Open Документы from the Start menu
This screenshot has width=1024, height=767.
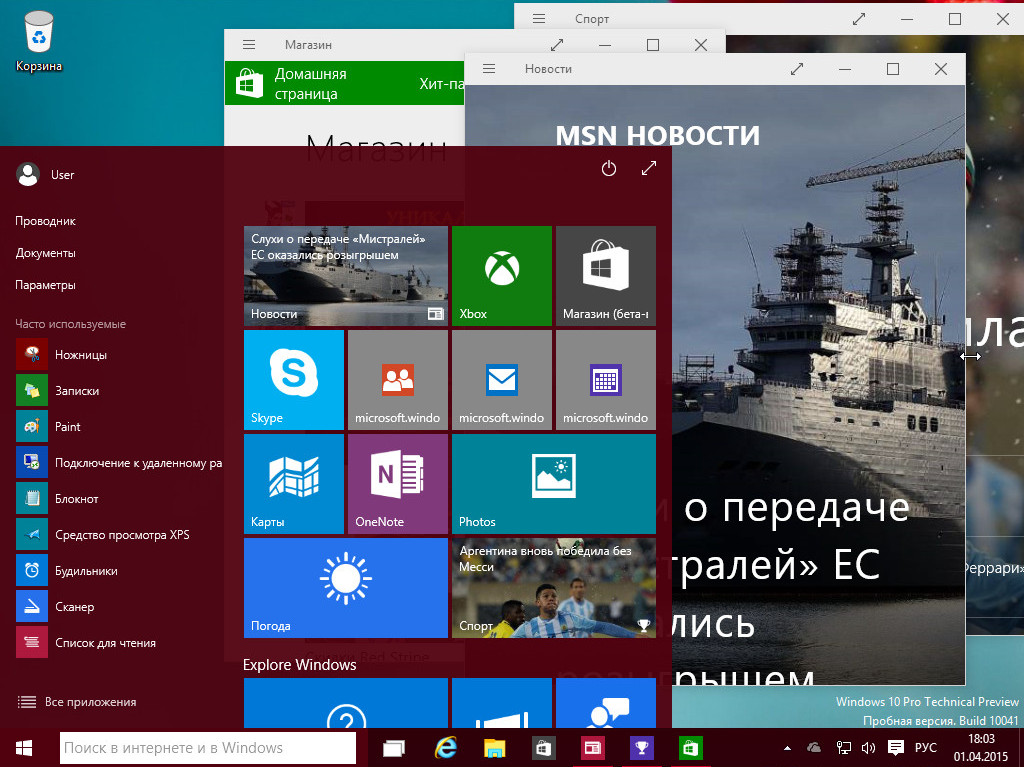46,253
